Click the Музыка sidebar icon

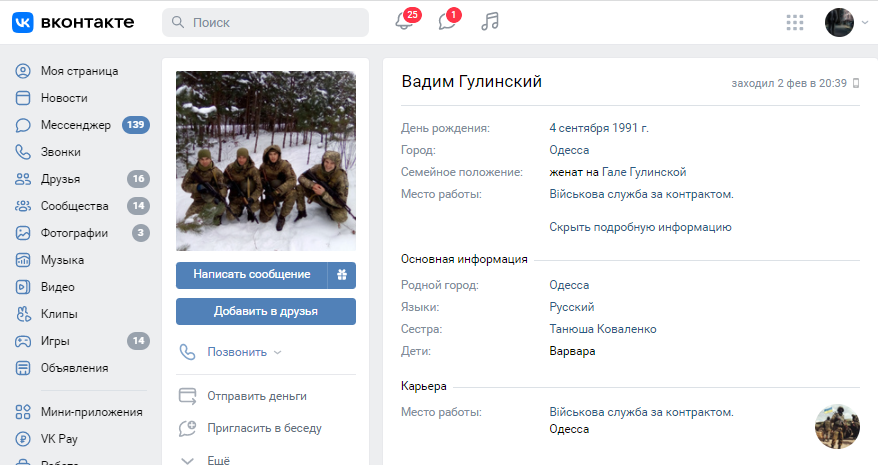point(23,260)
